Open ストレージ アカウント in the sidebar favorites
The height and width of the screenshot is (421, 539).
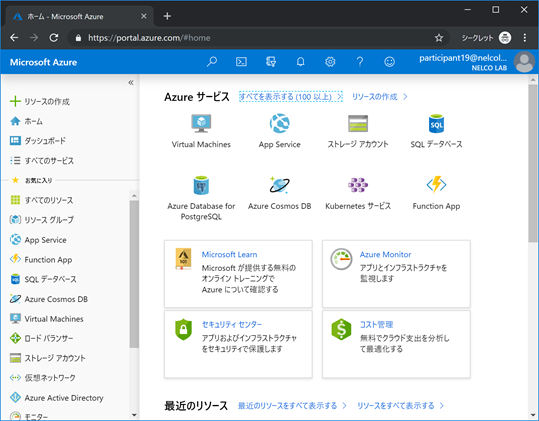(x=47, y=358)
